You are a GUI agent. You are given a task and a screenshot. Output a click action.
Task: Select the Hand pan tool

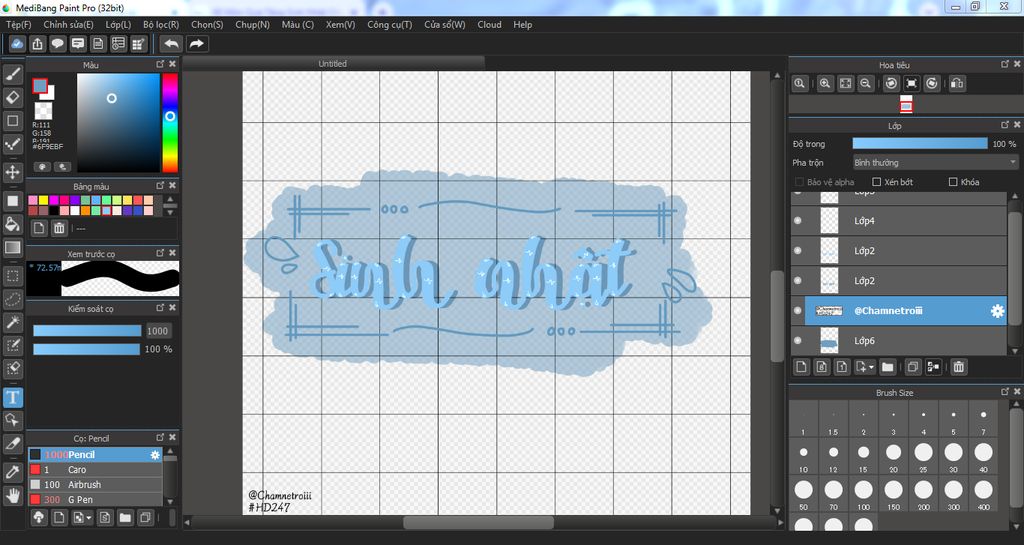12,495
